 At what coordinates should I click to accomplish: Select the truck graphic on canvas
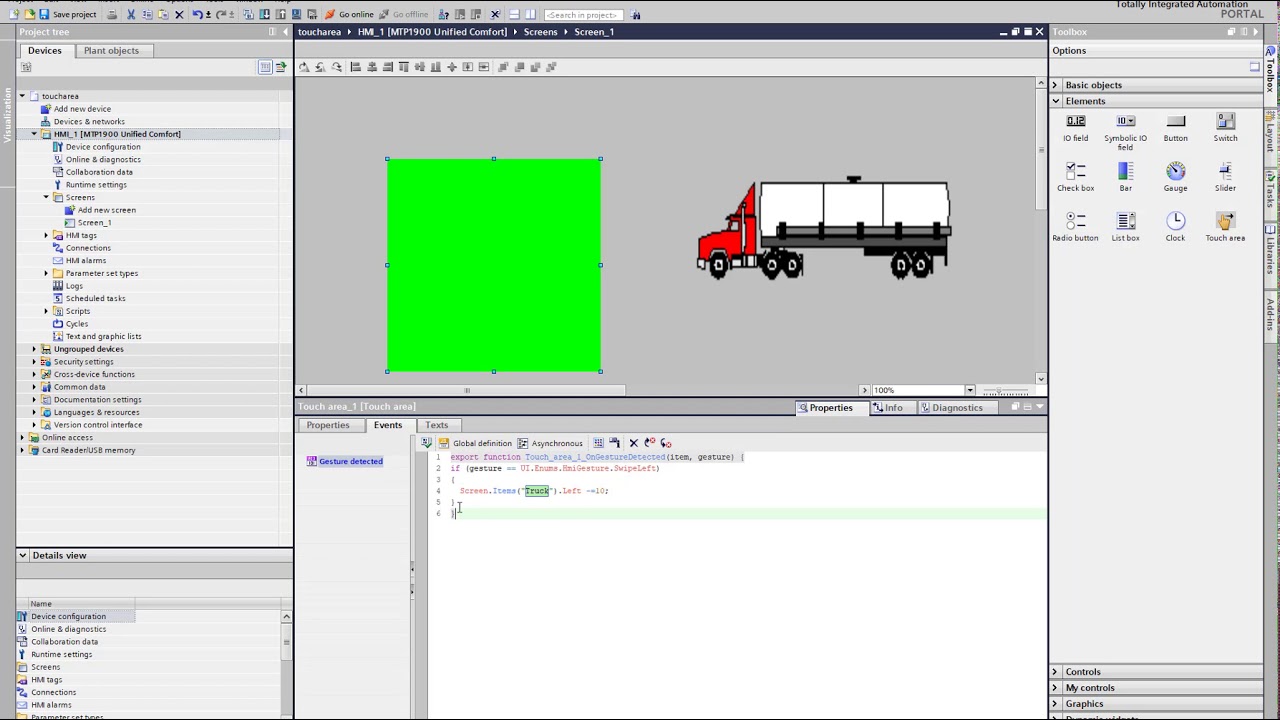point(824,228)
